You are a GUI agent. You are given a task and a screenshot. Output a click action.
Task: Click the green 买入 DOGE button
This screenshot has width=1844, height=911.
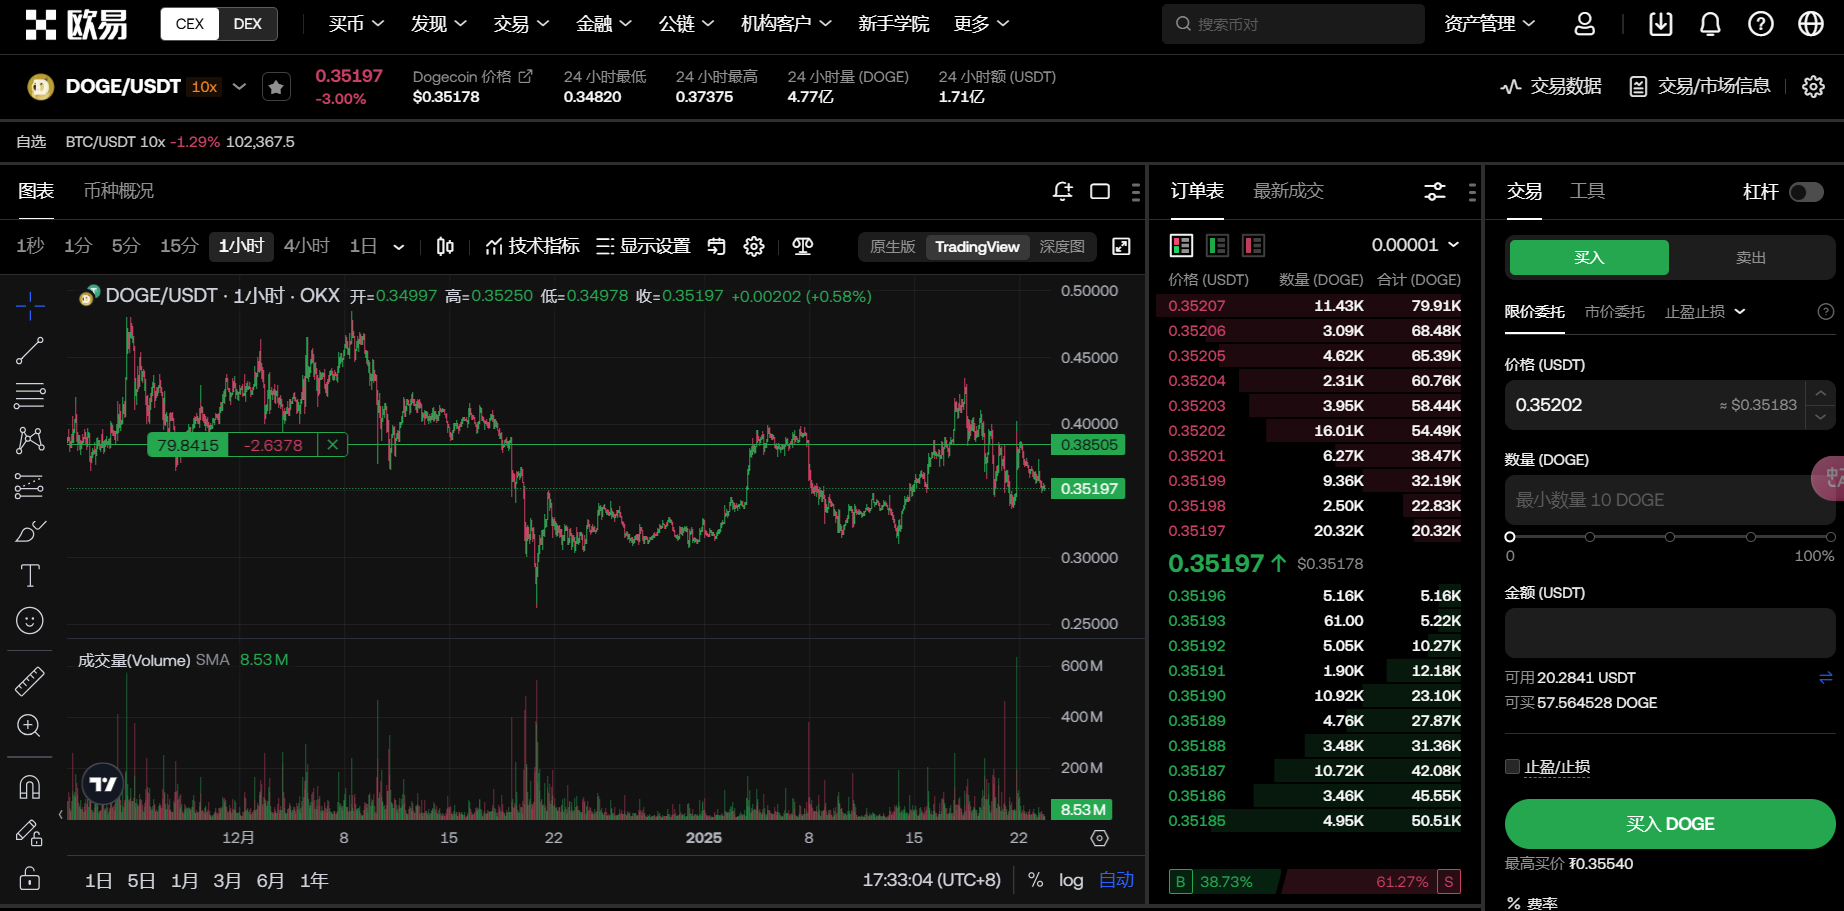click(1669, 824)
